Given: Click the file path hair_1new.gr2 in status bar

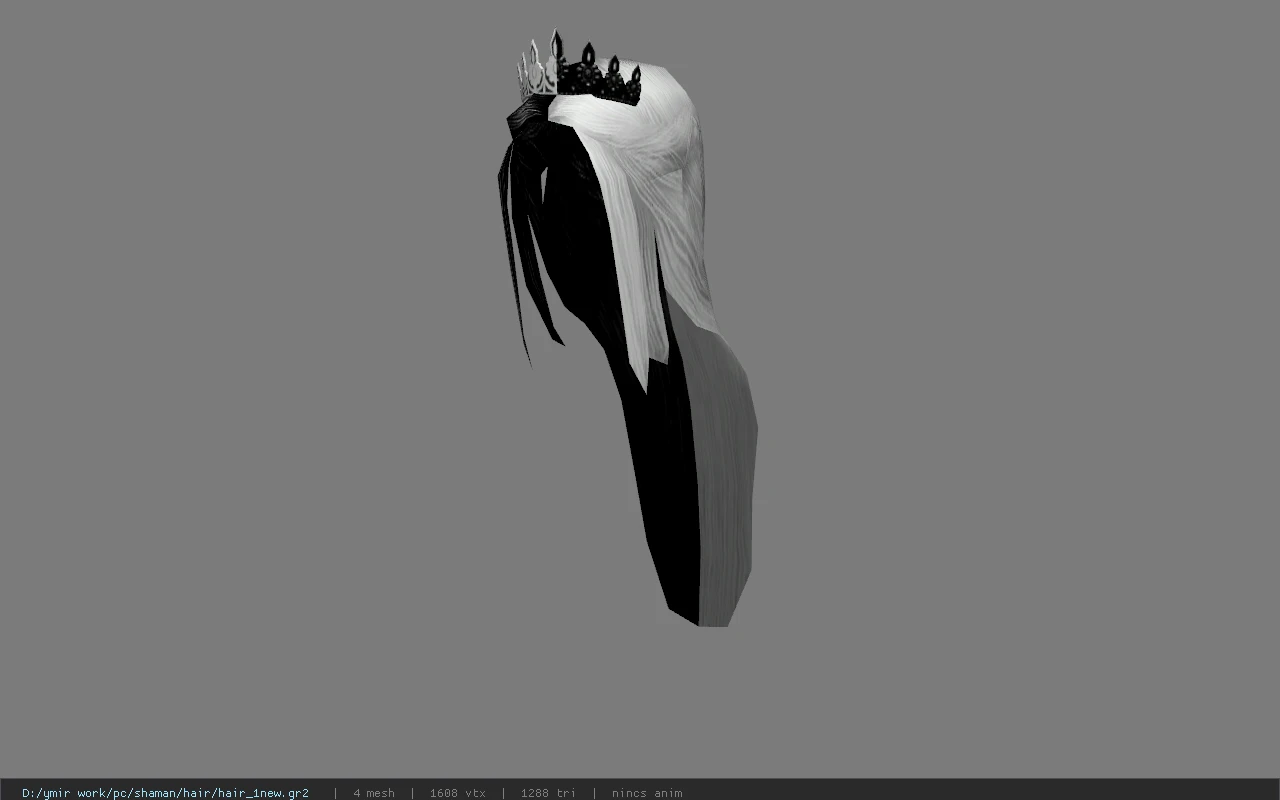Looking at the screenshot, I should click(165, 793).
